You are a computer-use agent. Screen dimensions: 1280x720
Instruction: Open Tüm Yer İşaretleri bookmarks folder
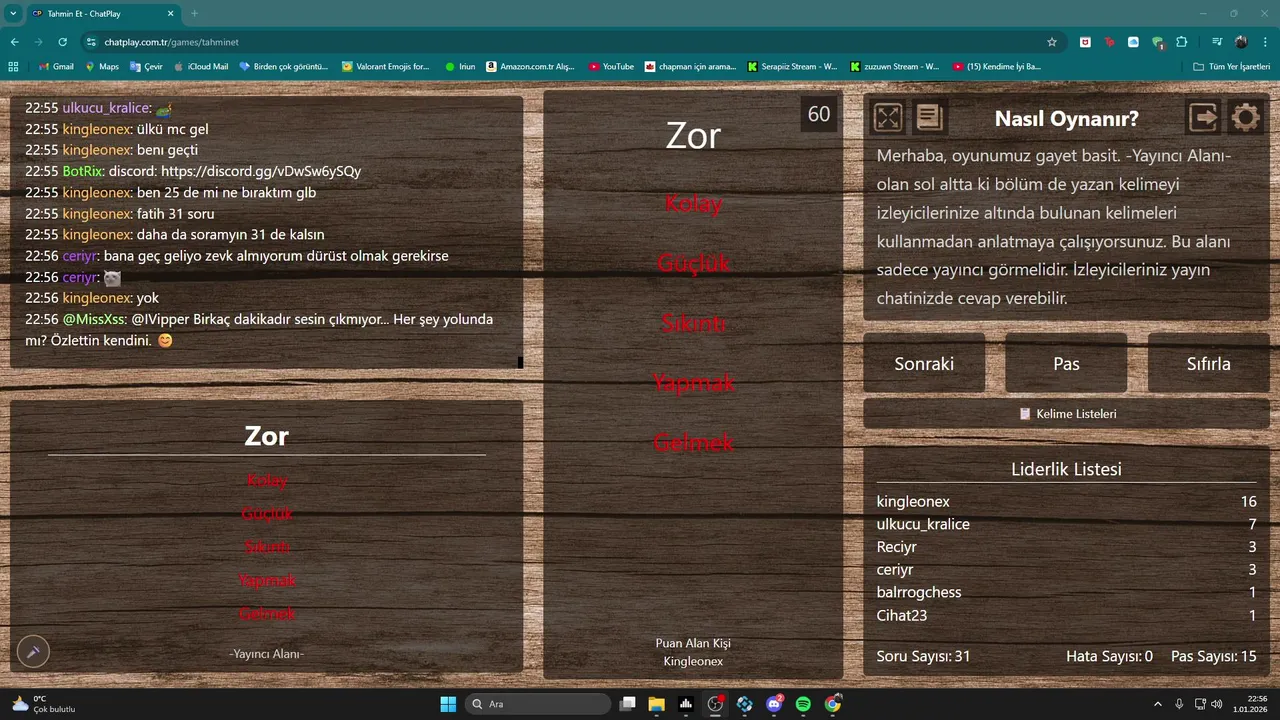click(1231, 66)
